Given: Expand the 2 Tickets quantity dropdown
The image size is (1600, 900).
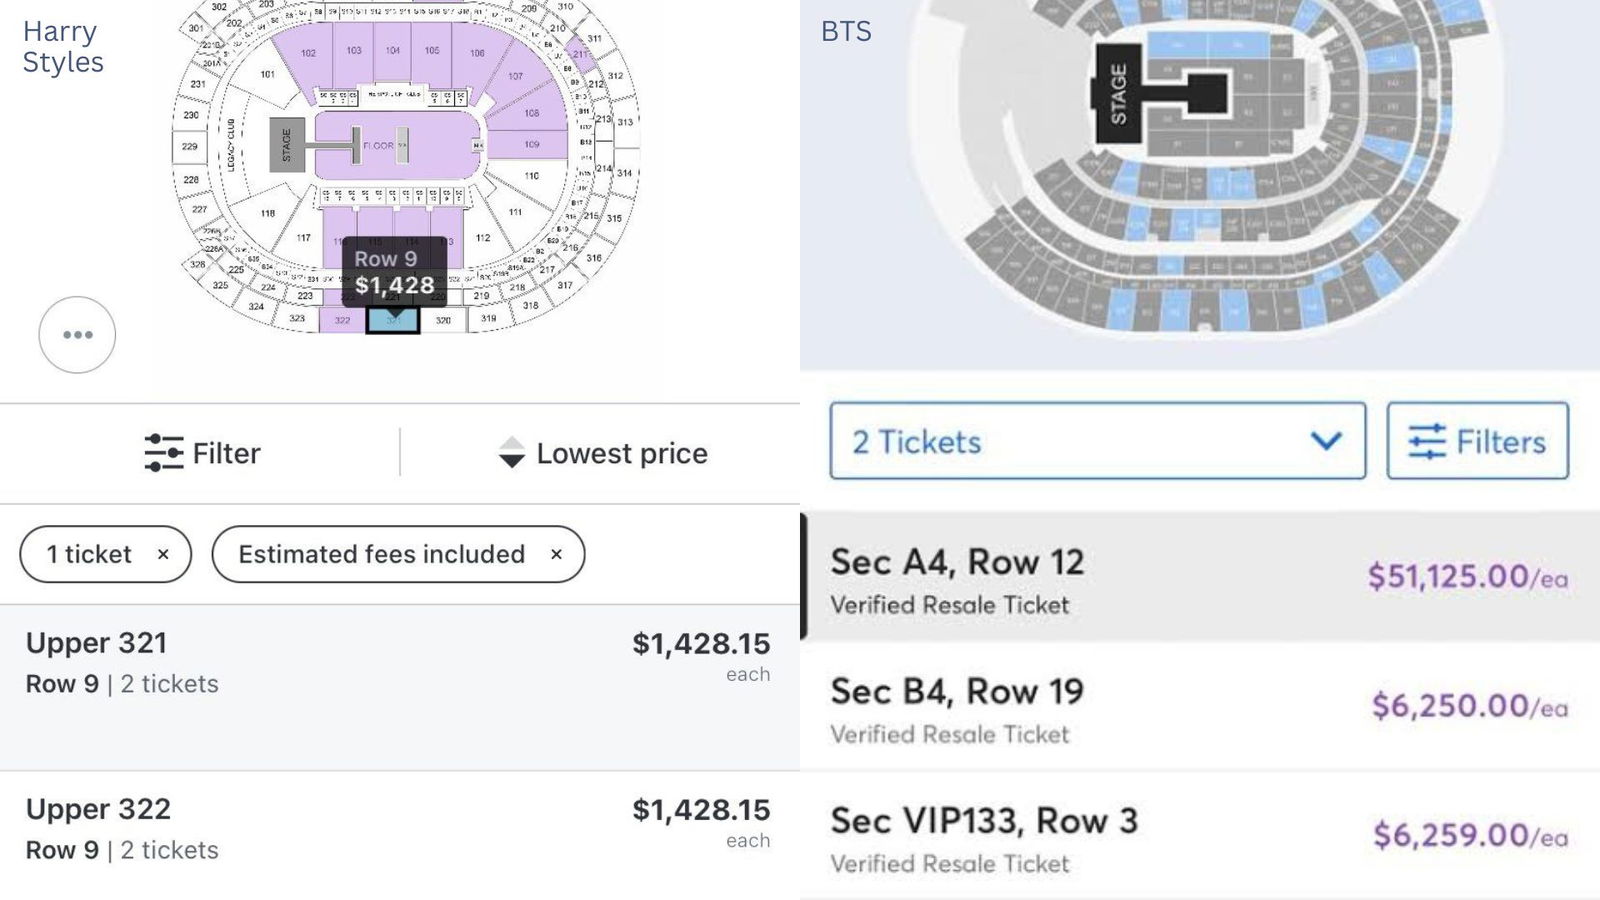Looking at the screenshot, I should click(x=1098, y=441).
